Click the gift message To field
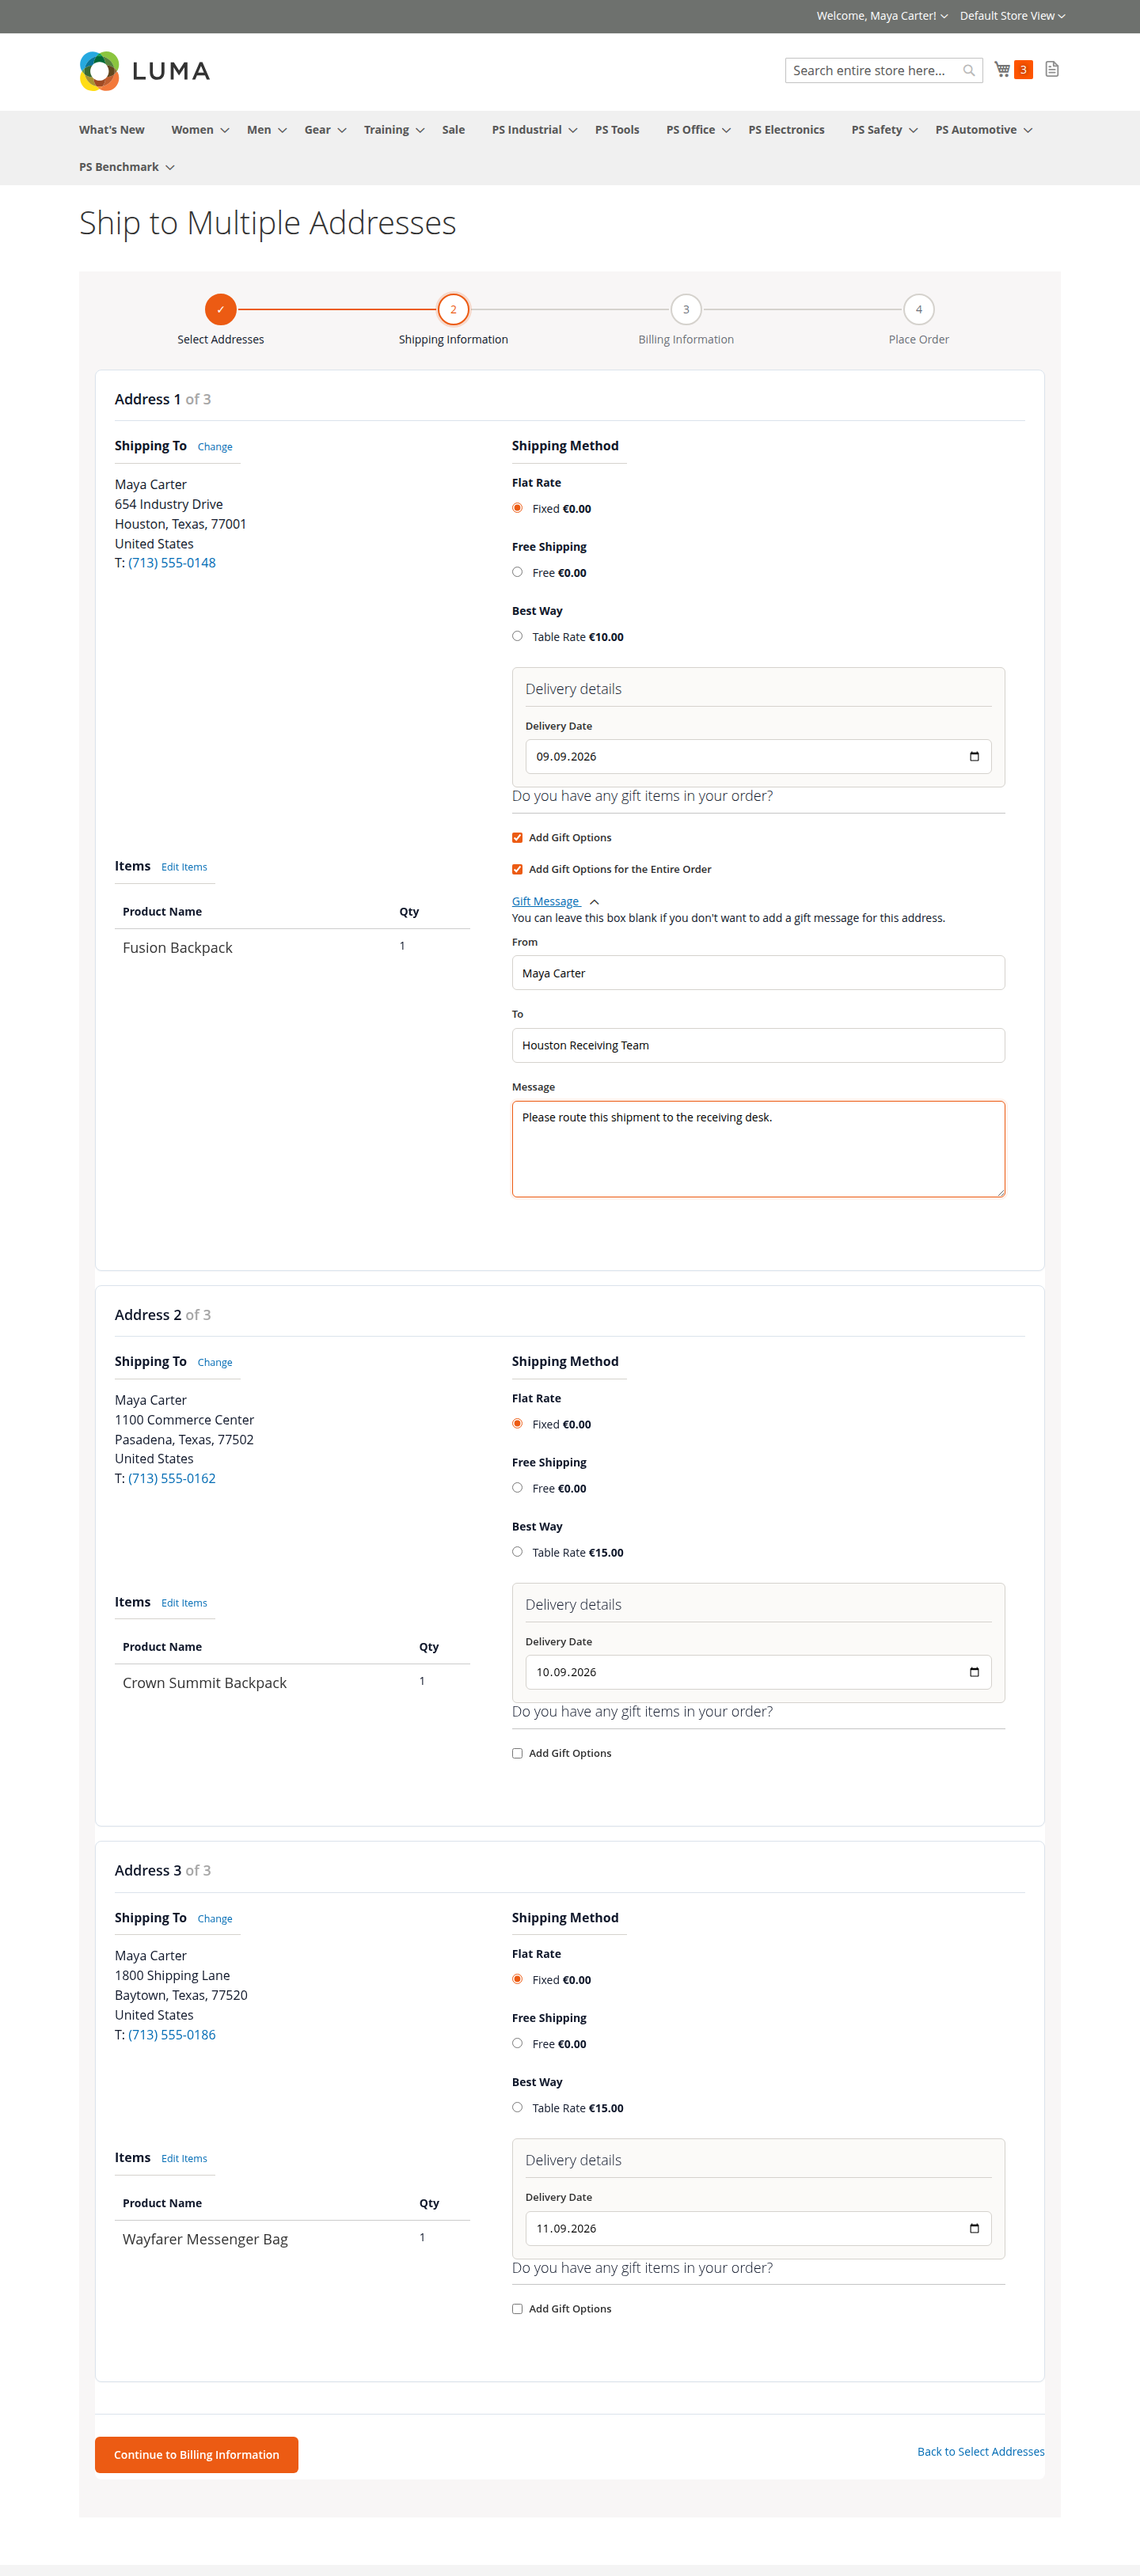 pyautogui.click(x=758, y=1045)
